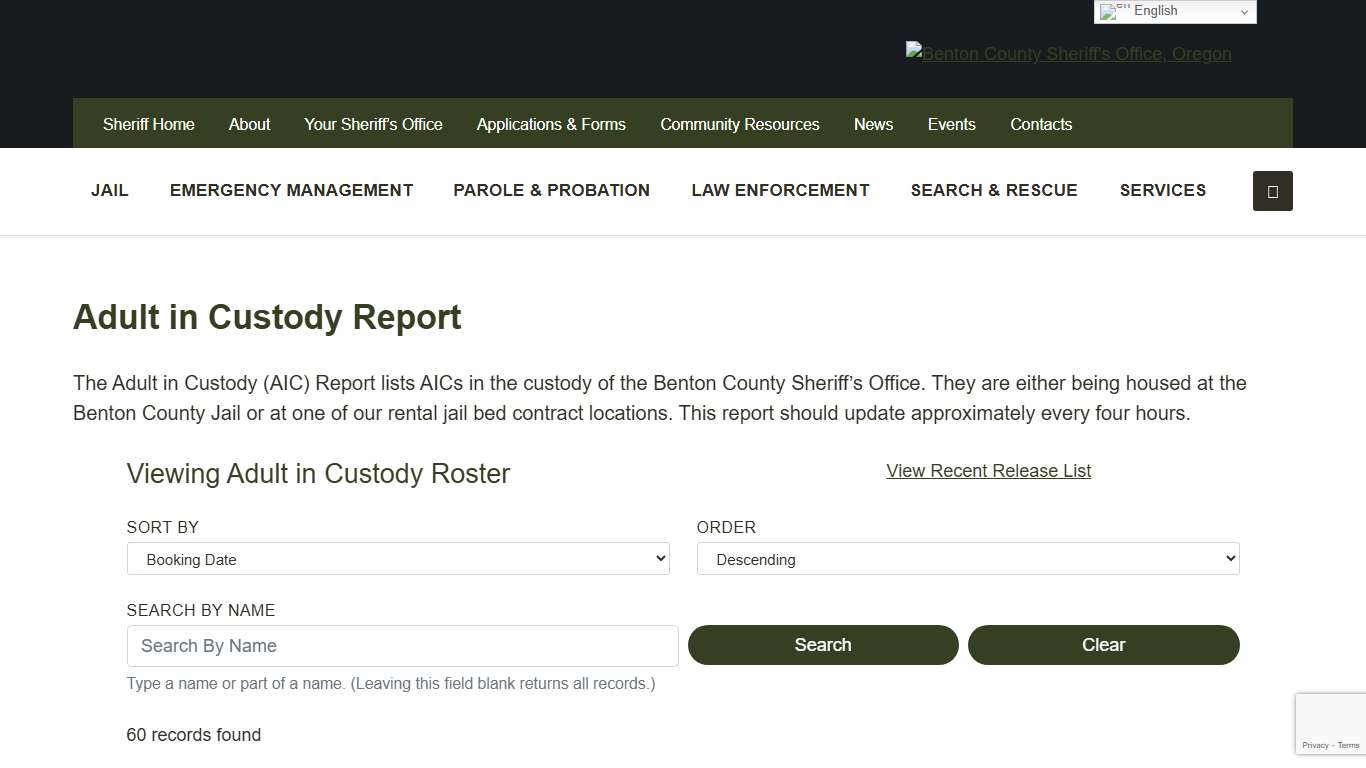This screenshot has height=768, width=1366.
Task: Open the Google Privacy policy link
Action: pyautogui.click(x=1315, y=745)
